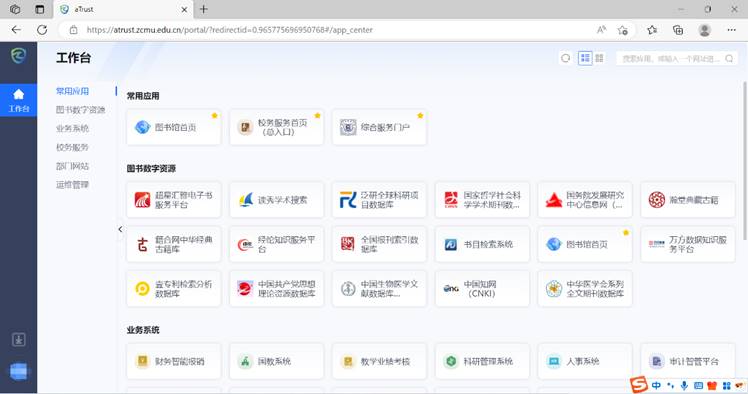
Task: Open the browser Collections icon in toolbar
Action: (x=678, y=30)
